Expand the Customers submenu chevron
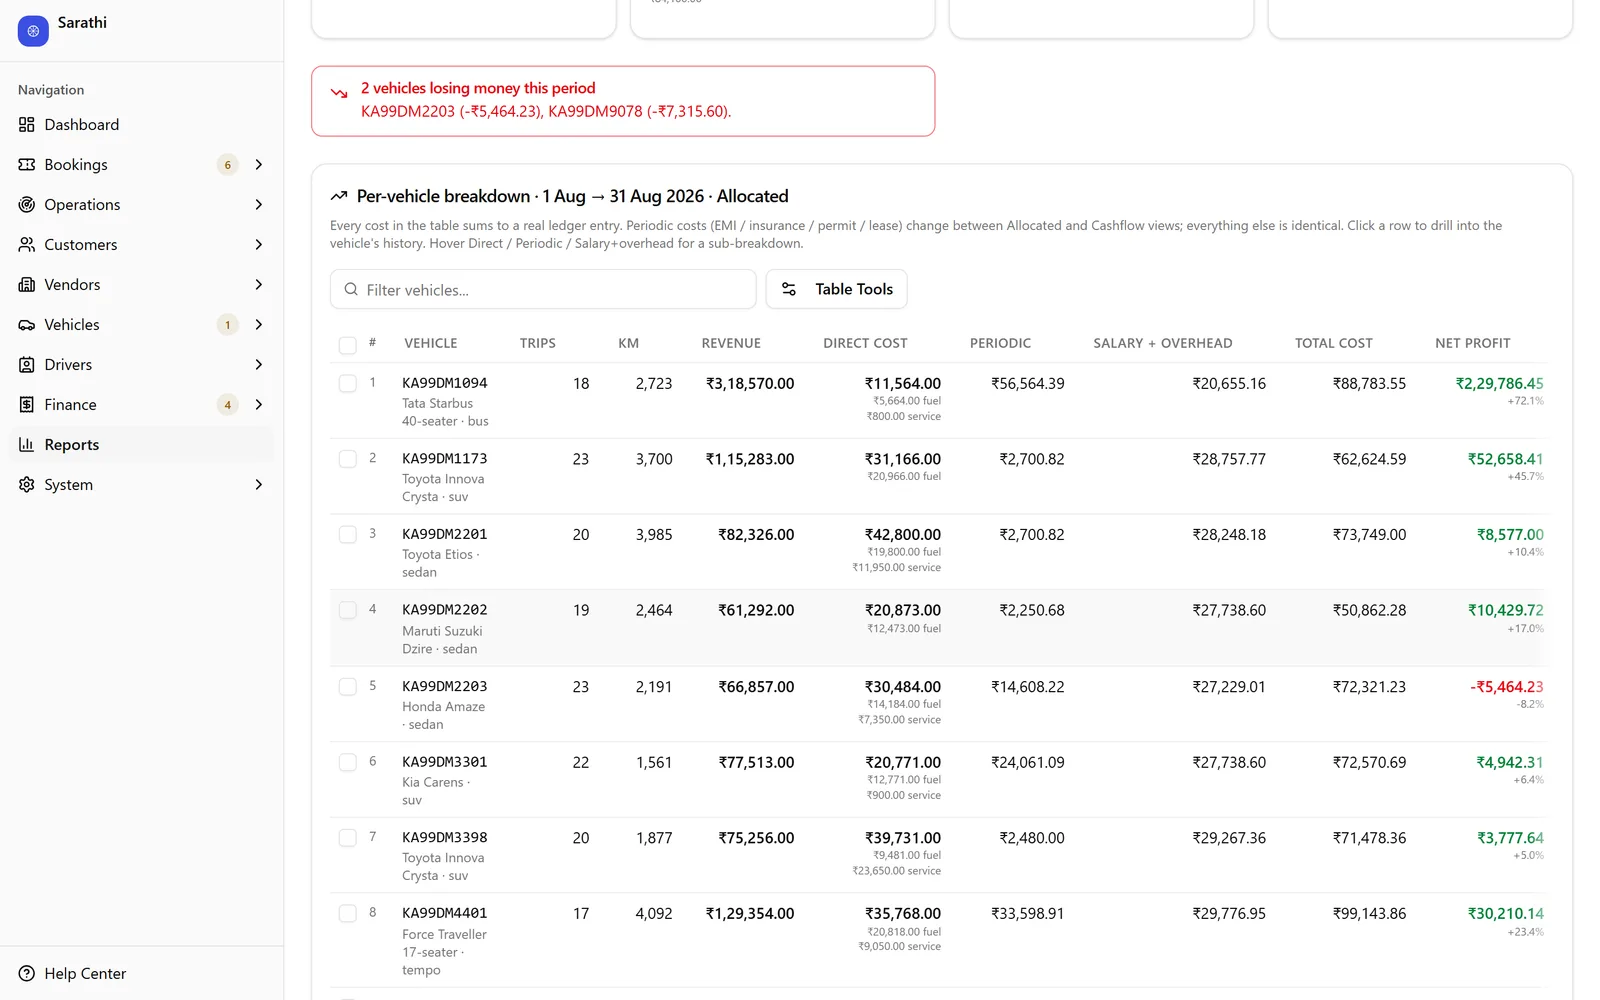1600x1000 pixels. click(x=259, y=245)
